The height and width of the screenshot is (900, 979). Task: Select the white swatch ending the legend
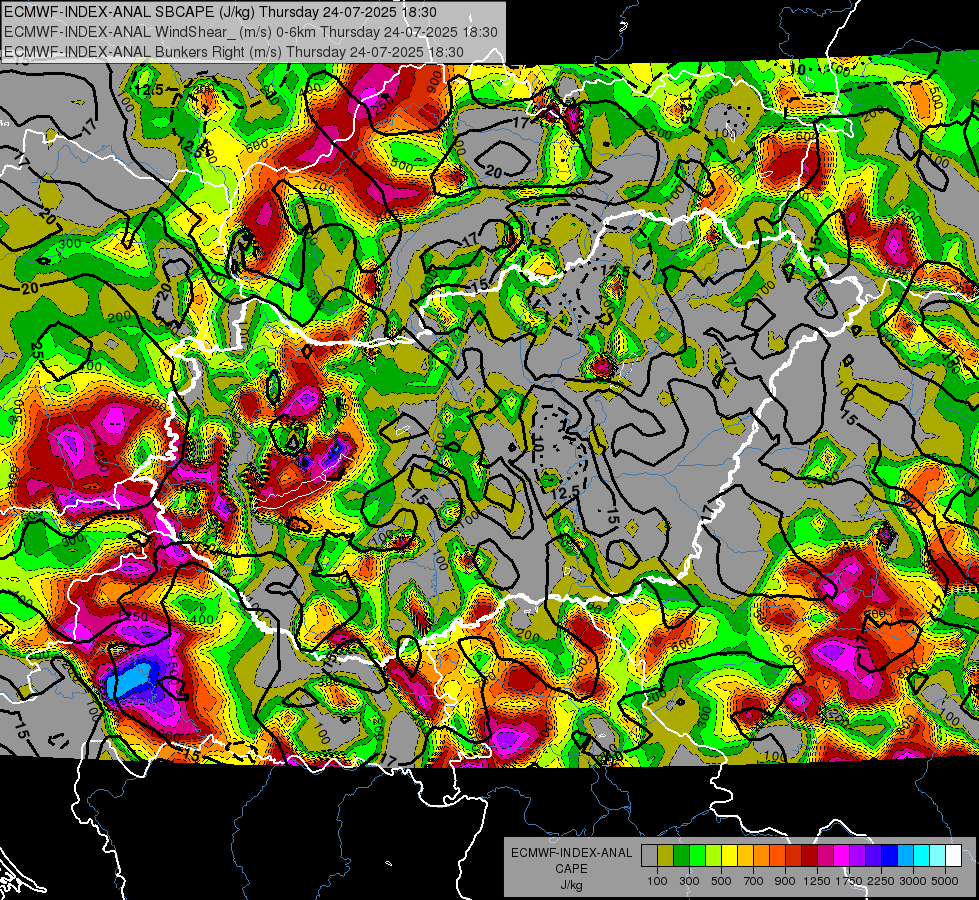(954, 856)
